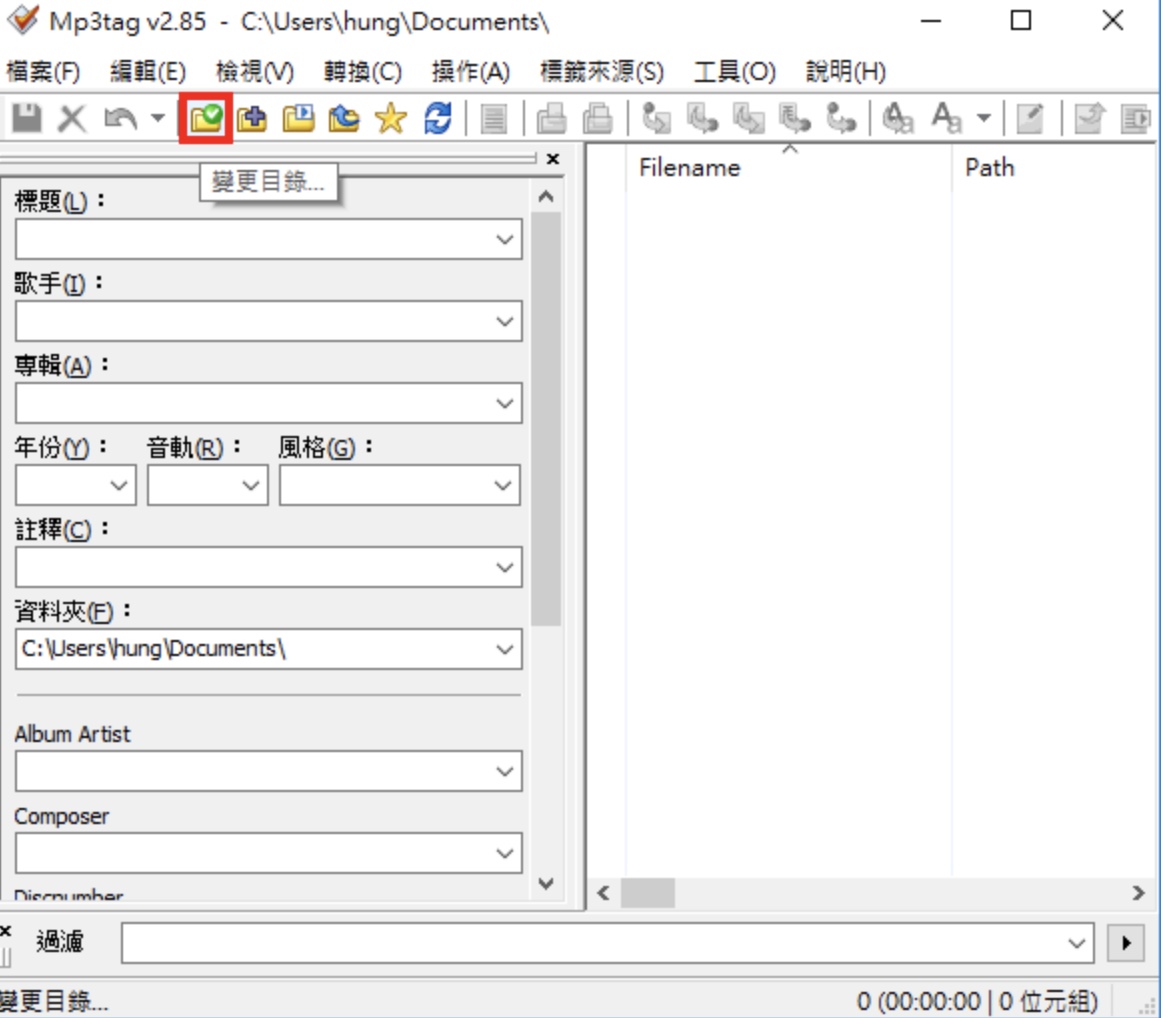This screenshot has width=1168, height=1018.
Task: Open the 說明(H) menu
Action: 846,71
